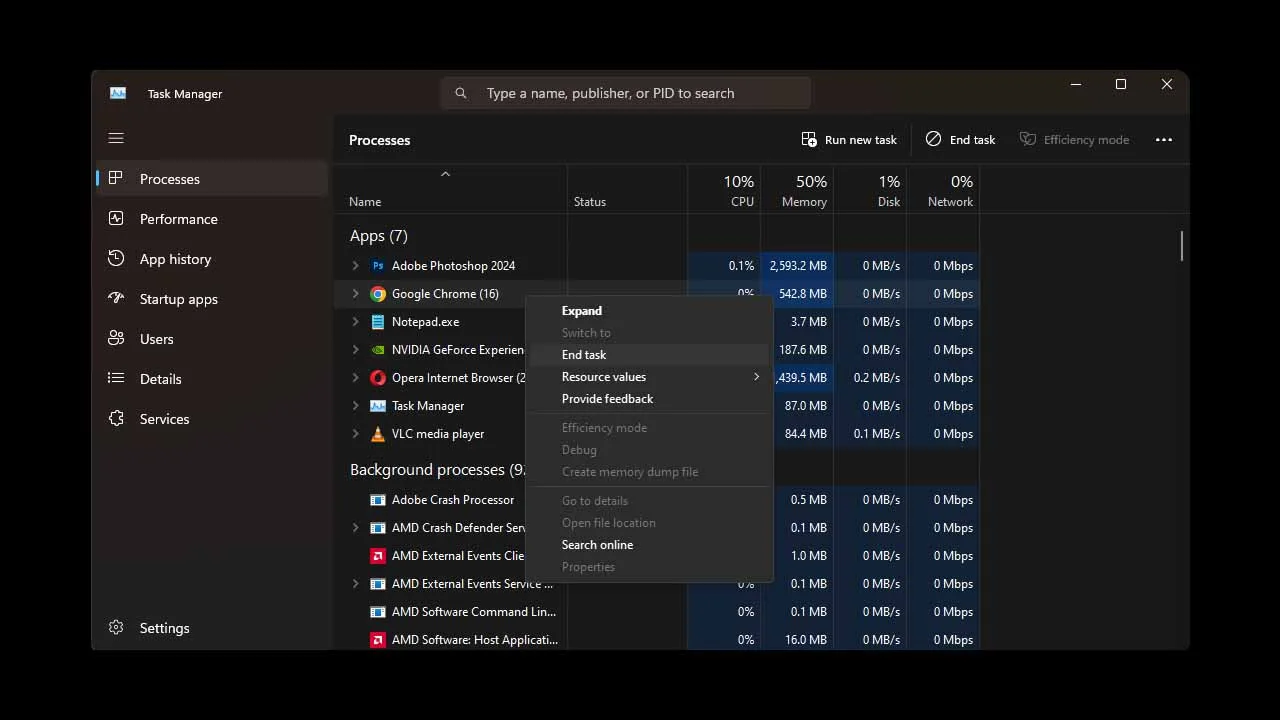This screenshot has width=1280, height=720.
Task: Click the AMD External Events Client icon
Action: 378,556
